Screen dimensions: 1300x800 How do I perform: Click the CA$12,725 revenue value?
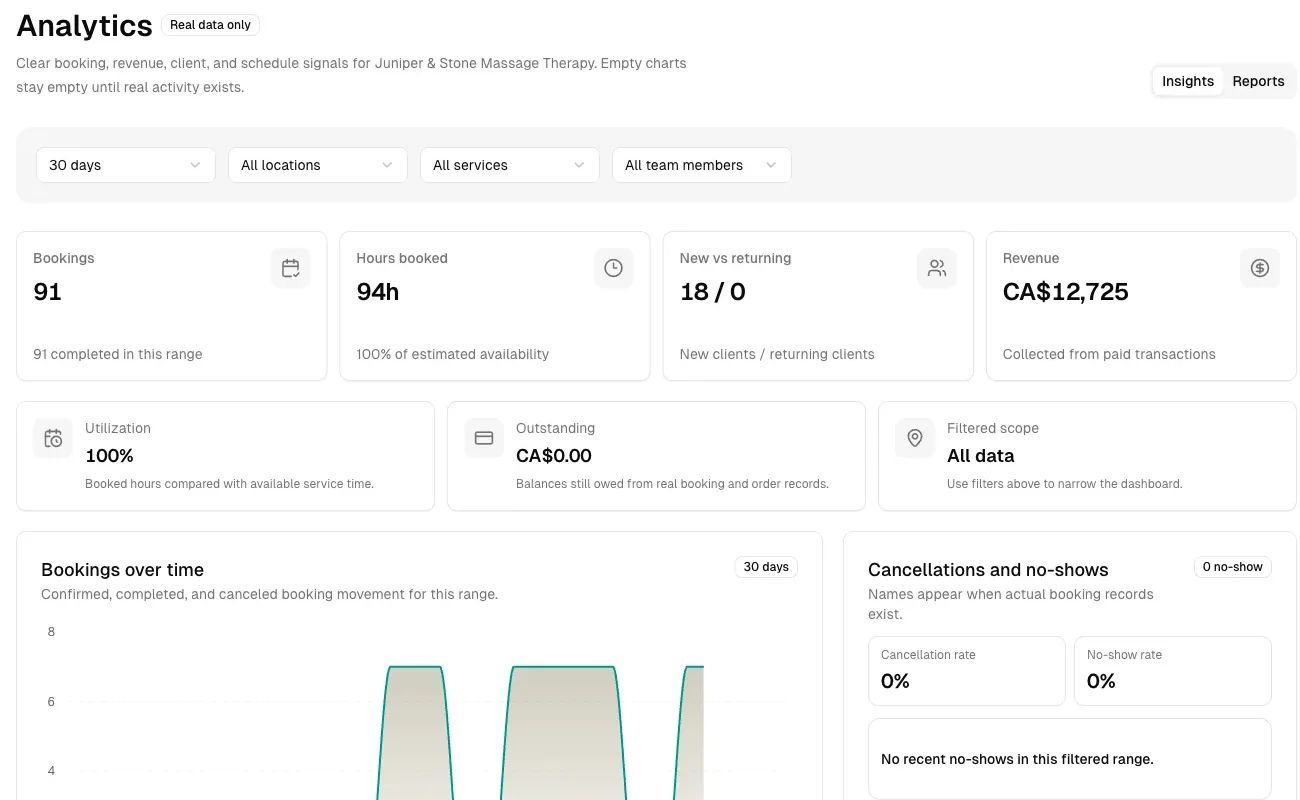click(1066, 292)
